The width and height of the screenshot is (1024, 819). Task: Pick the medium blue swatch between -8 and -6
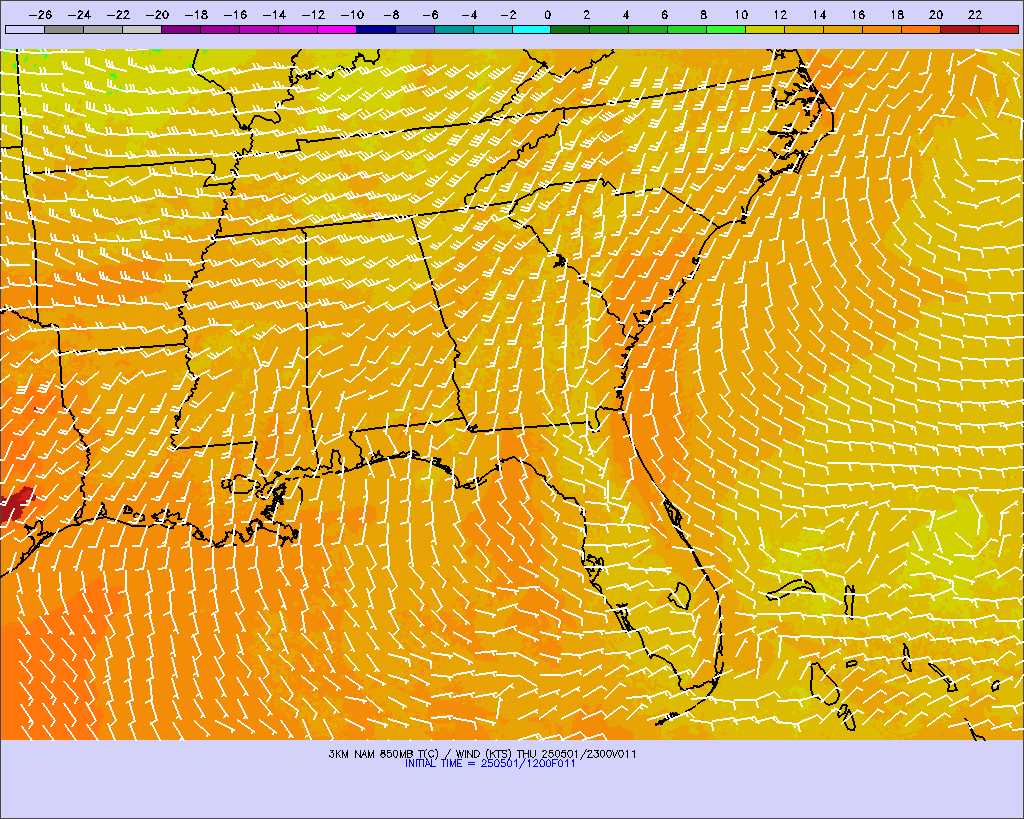tap(415, 29)
